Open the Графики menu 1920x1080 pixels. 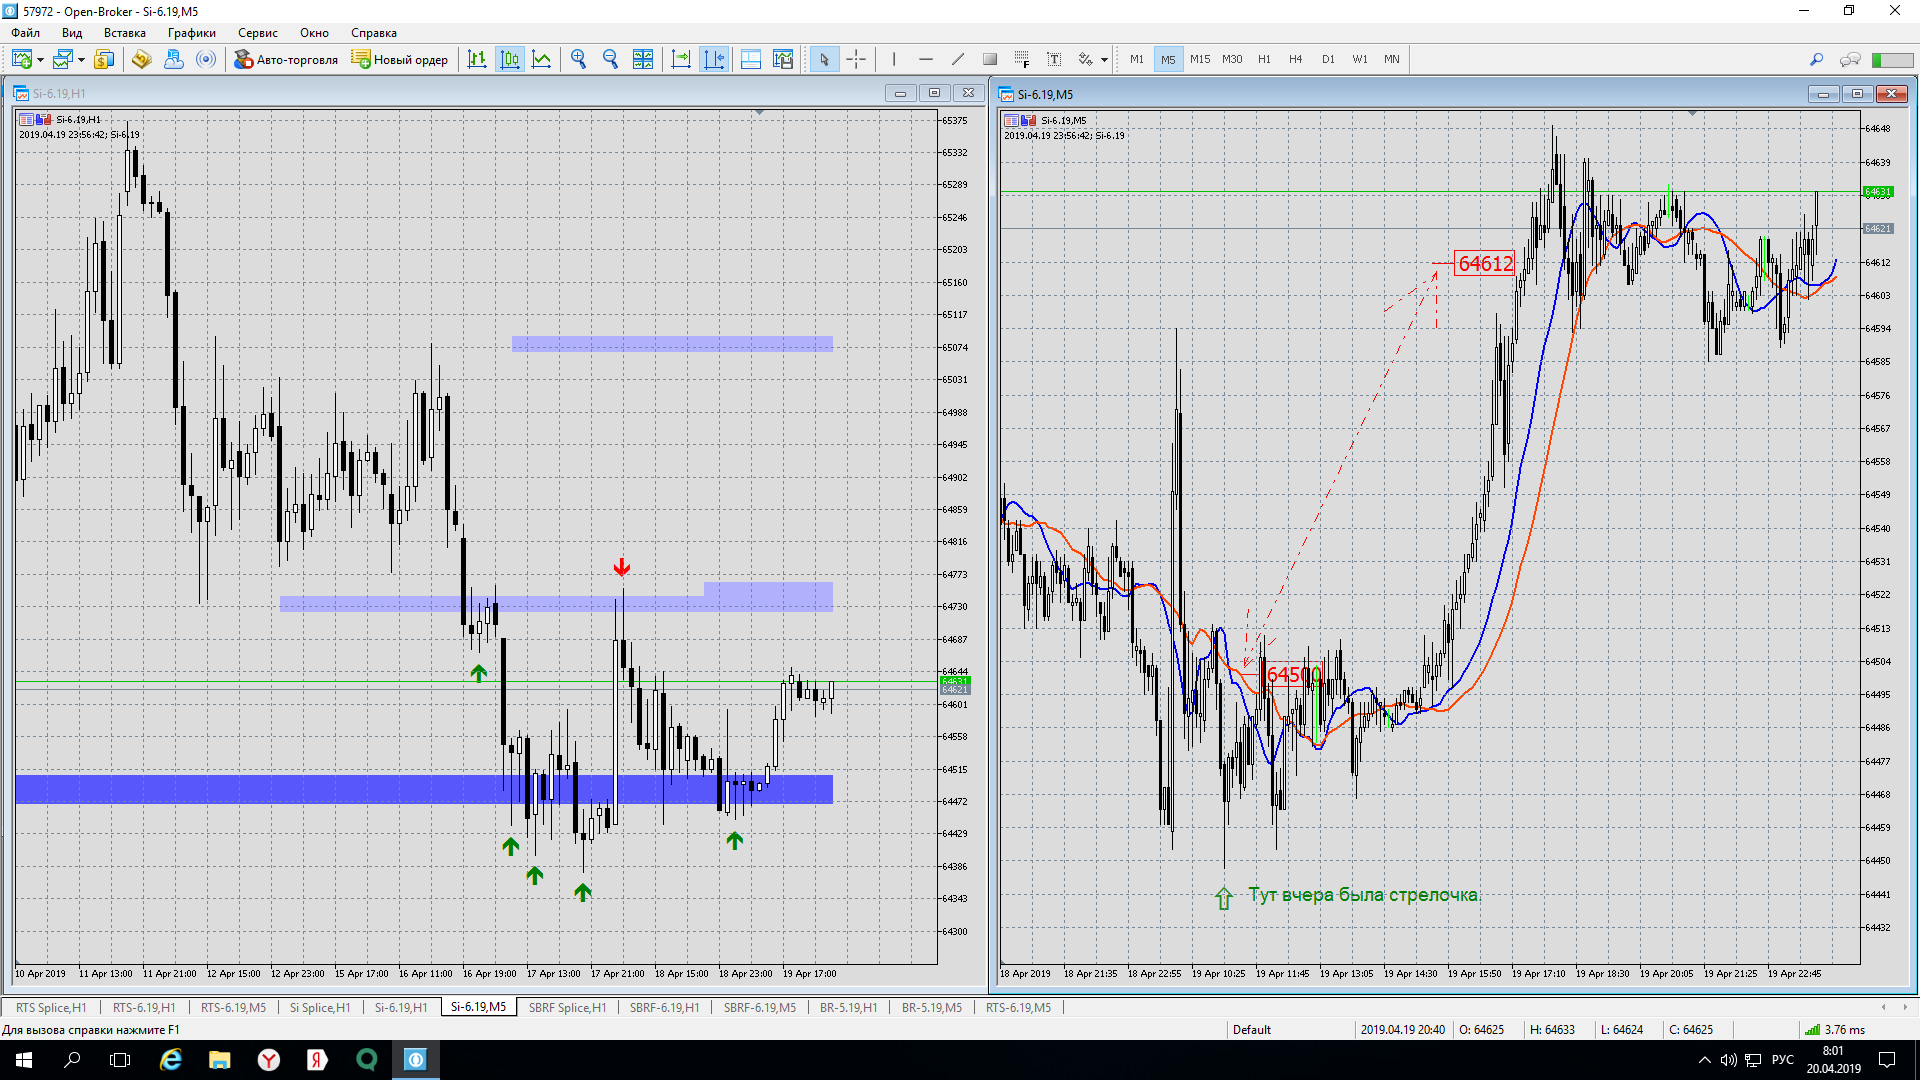[x=191, y=33]
